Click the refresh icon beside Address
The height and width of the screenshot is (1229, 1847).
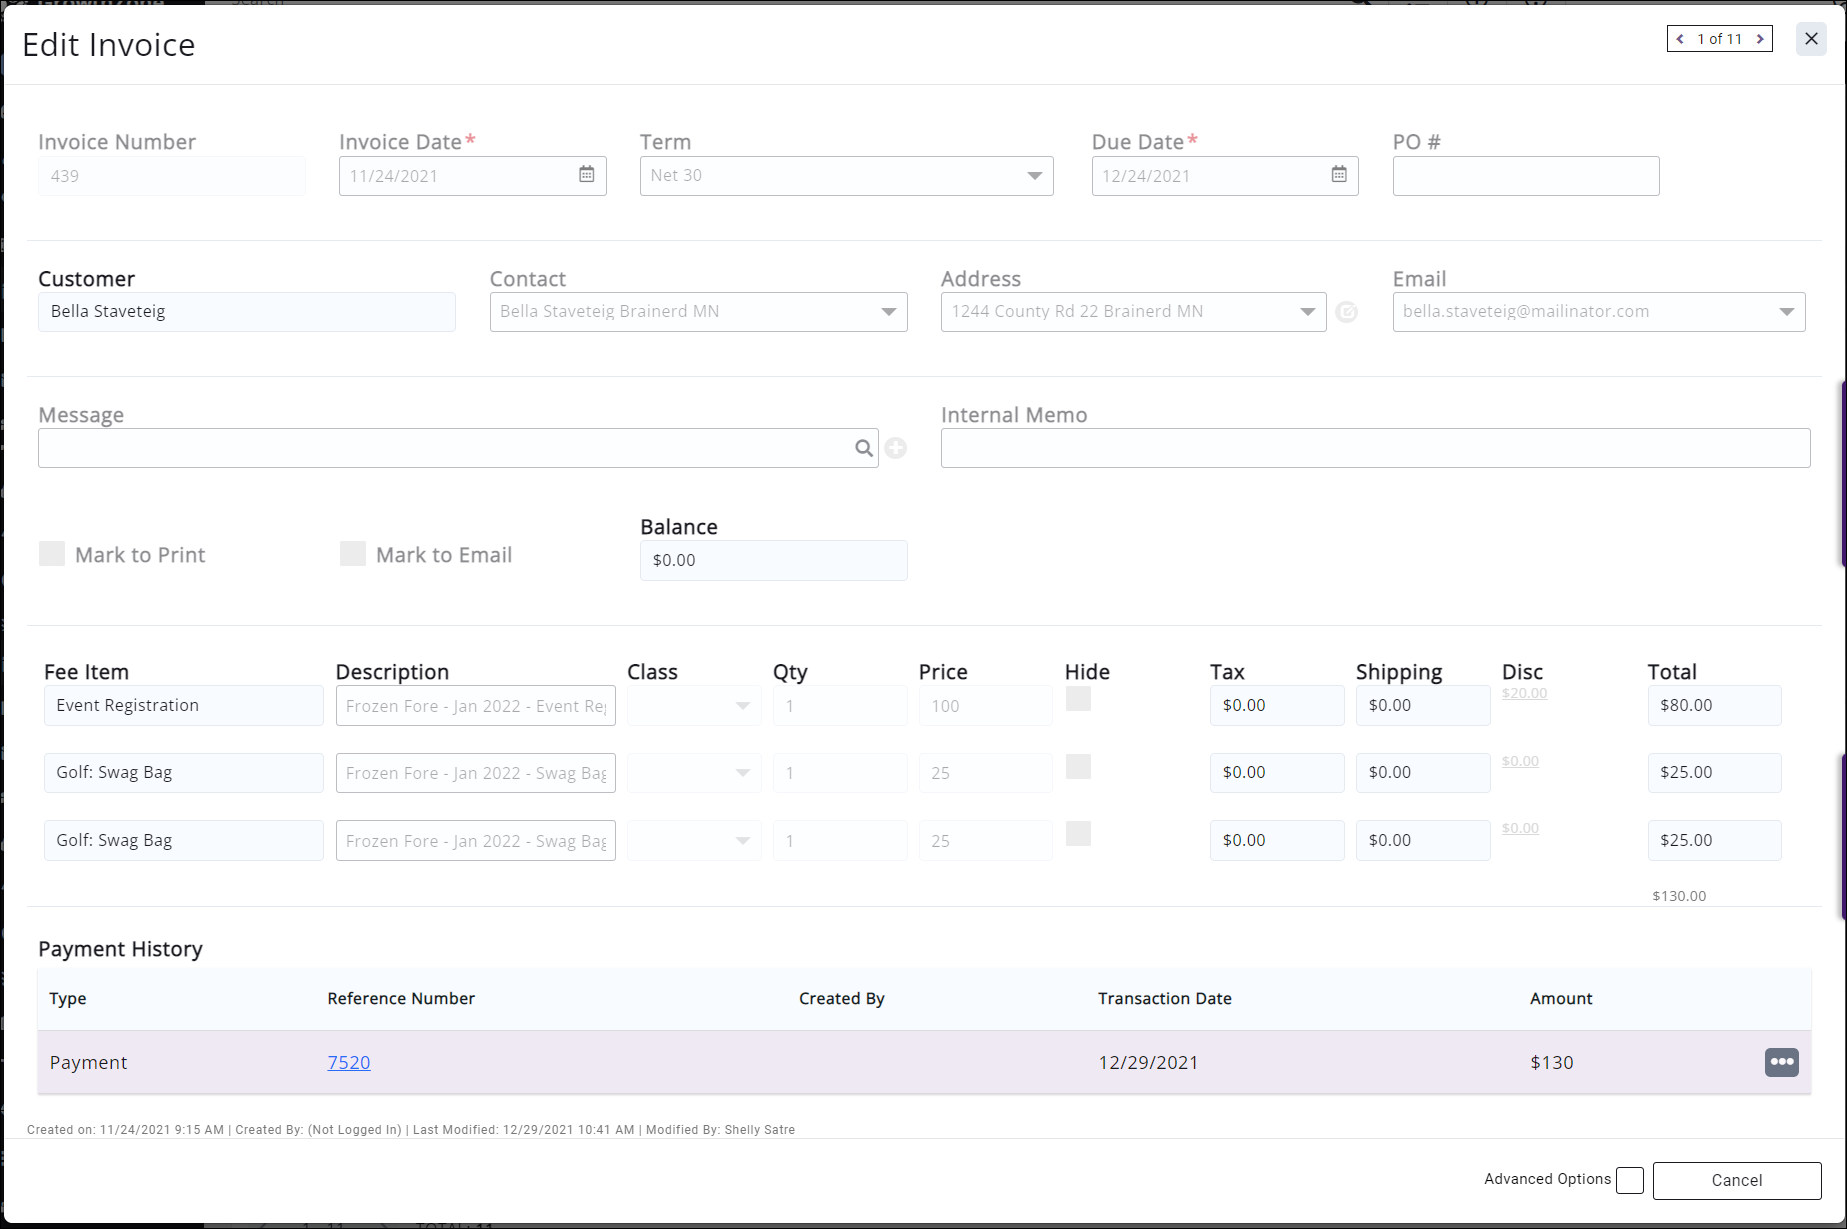(x=1347, y=312)
